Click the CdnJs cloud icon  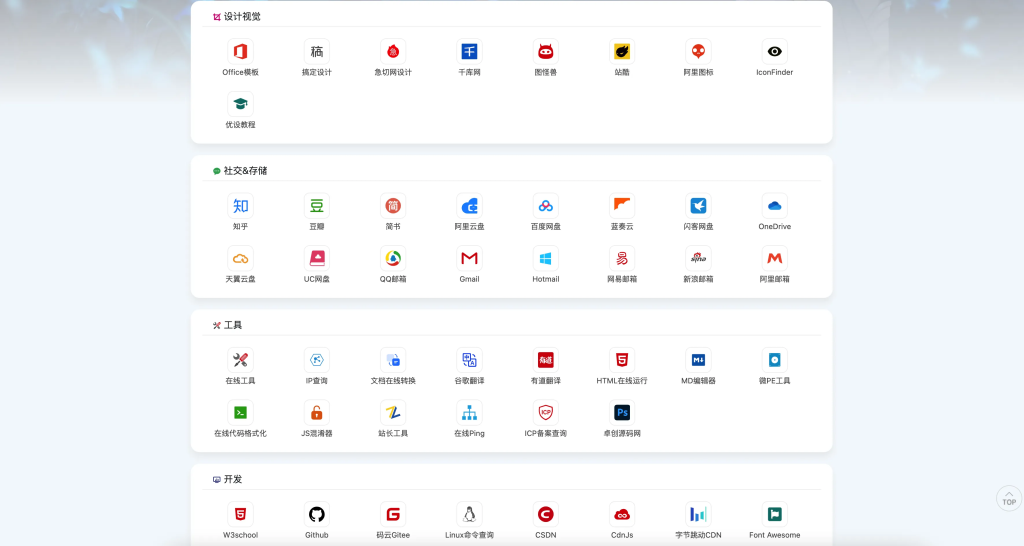(x=622, y=514)
